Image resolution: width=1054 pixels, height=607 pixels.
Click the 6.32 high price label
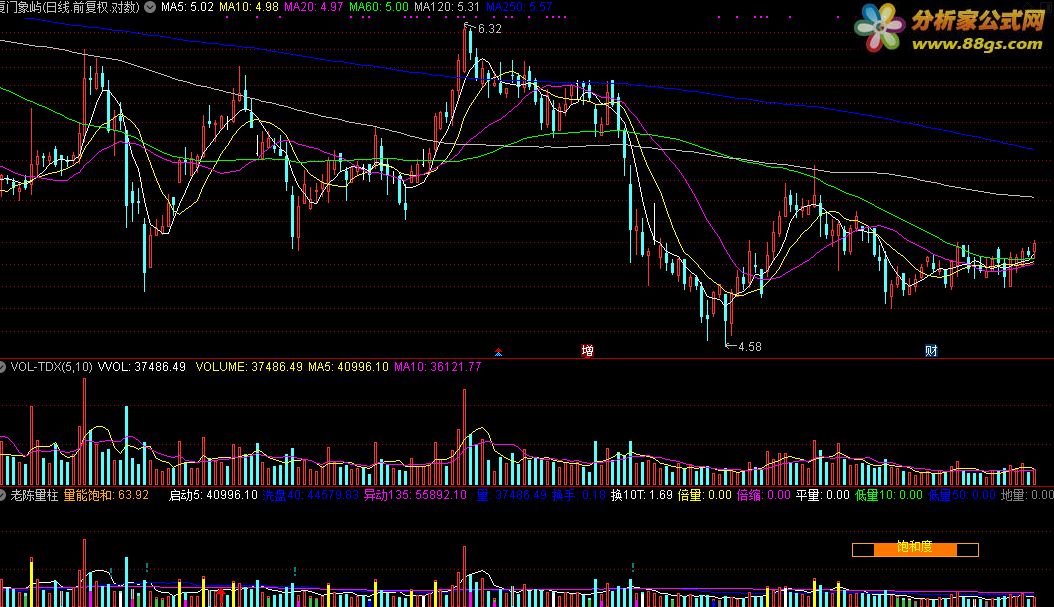(489, 29)
